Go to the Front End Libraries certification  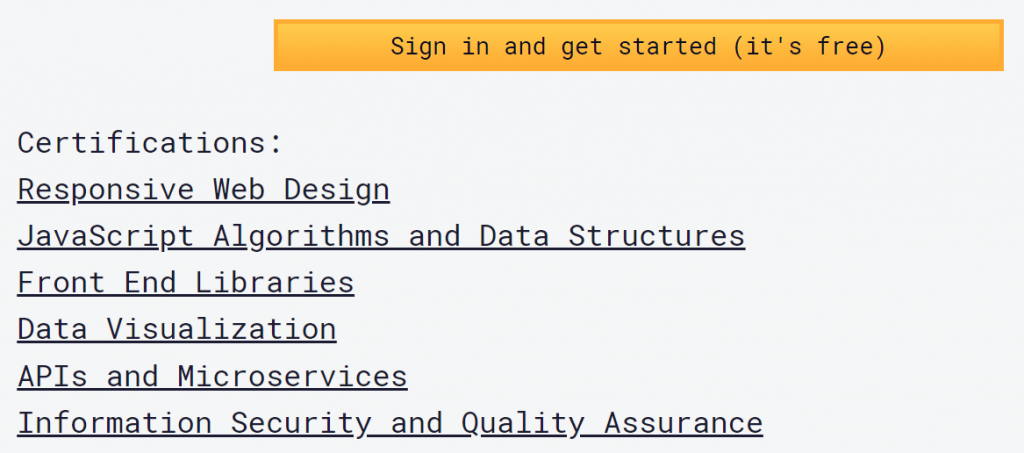(185, 283)
